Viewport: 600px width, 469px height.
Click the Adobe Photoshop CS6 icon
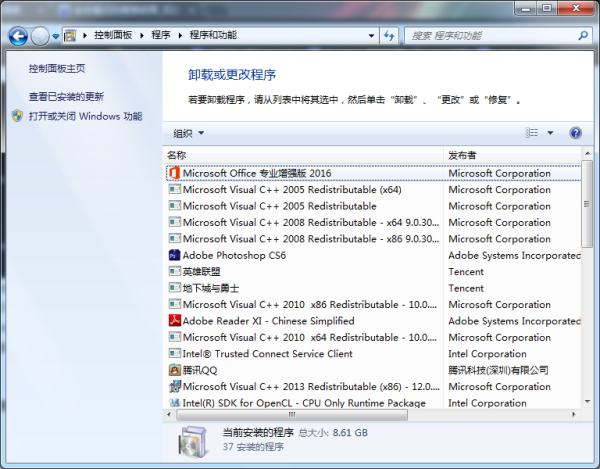point(174,255)
